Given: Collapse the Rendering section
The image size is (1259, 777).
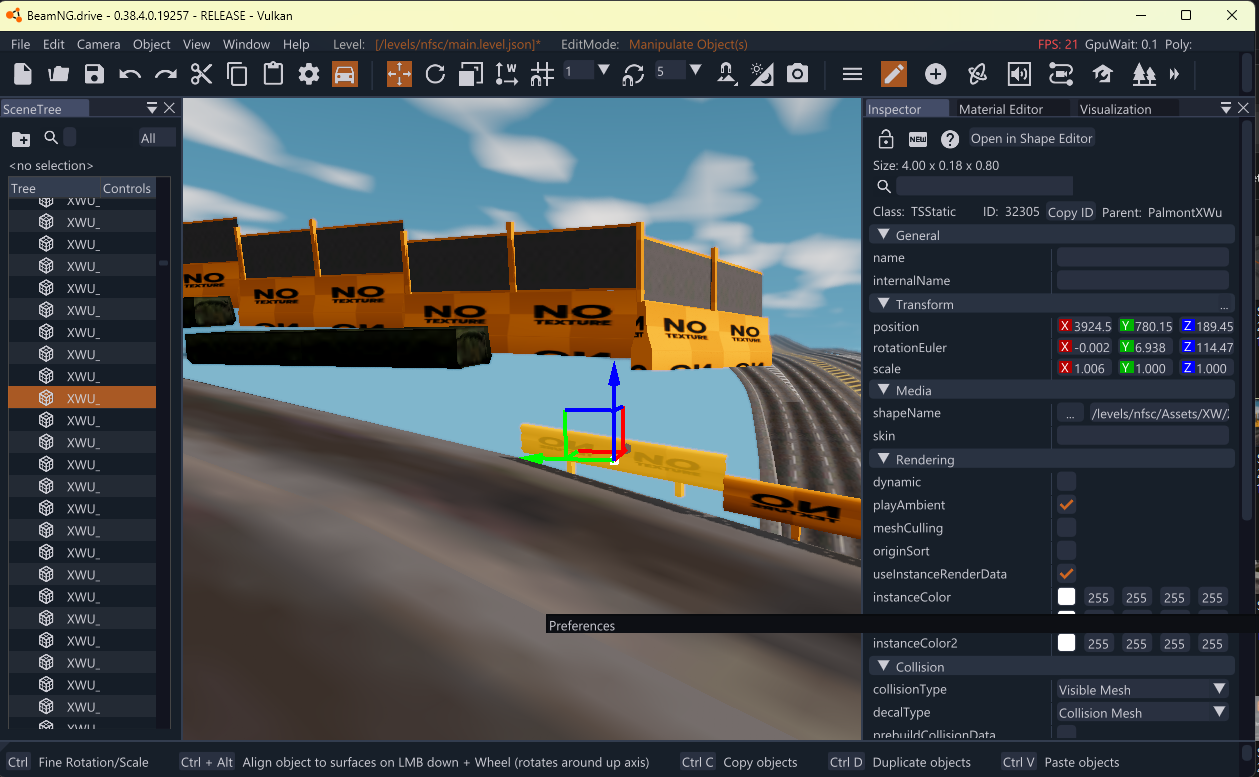Looking at the screenshot, I should coord(884,460).
